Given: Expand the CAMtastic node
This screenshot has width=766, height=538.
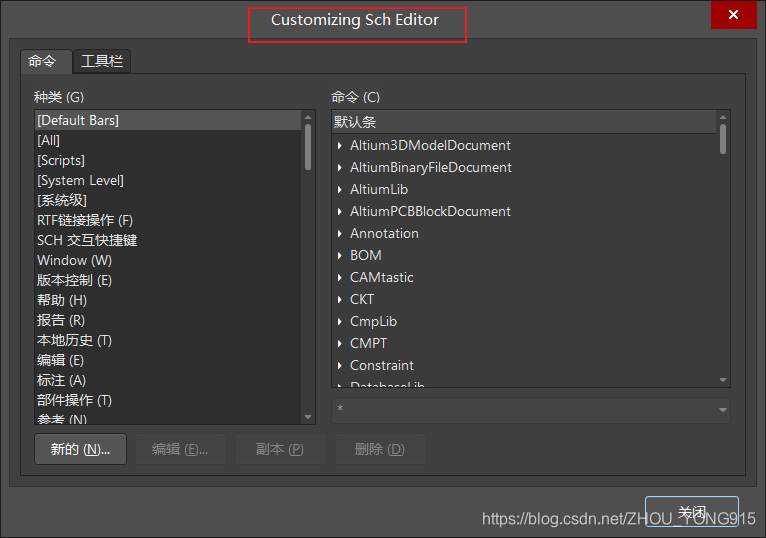Looking at the screenshot, I should (340, 278).
